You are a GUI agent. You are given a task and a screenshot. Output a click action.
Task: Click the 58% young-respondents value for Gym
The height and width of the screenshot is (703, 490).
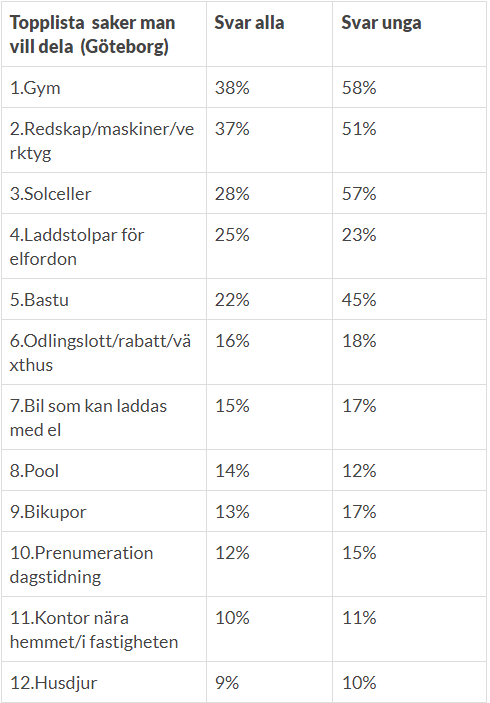point(359,87)
